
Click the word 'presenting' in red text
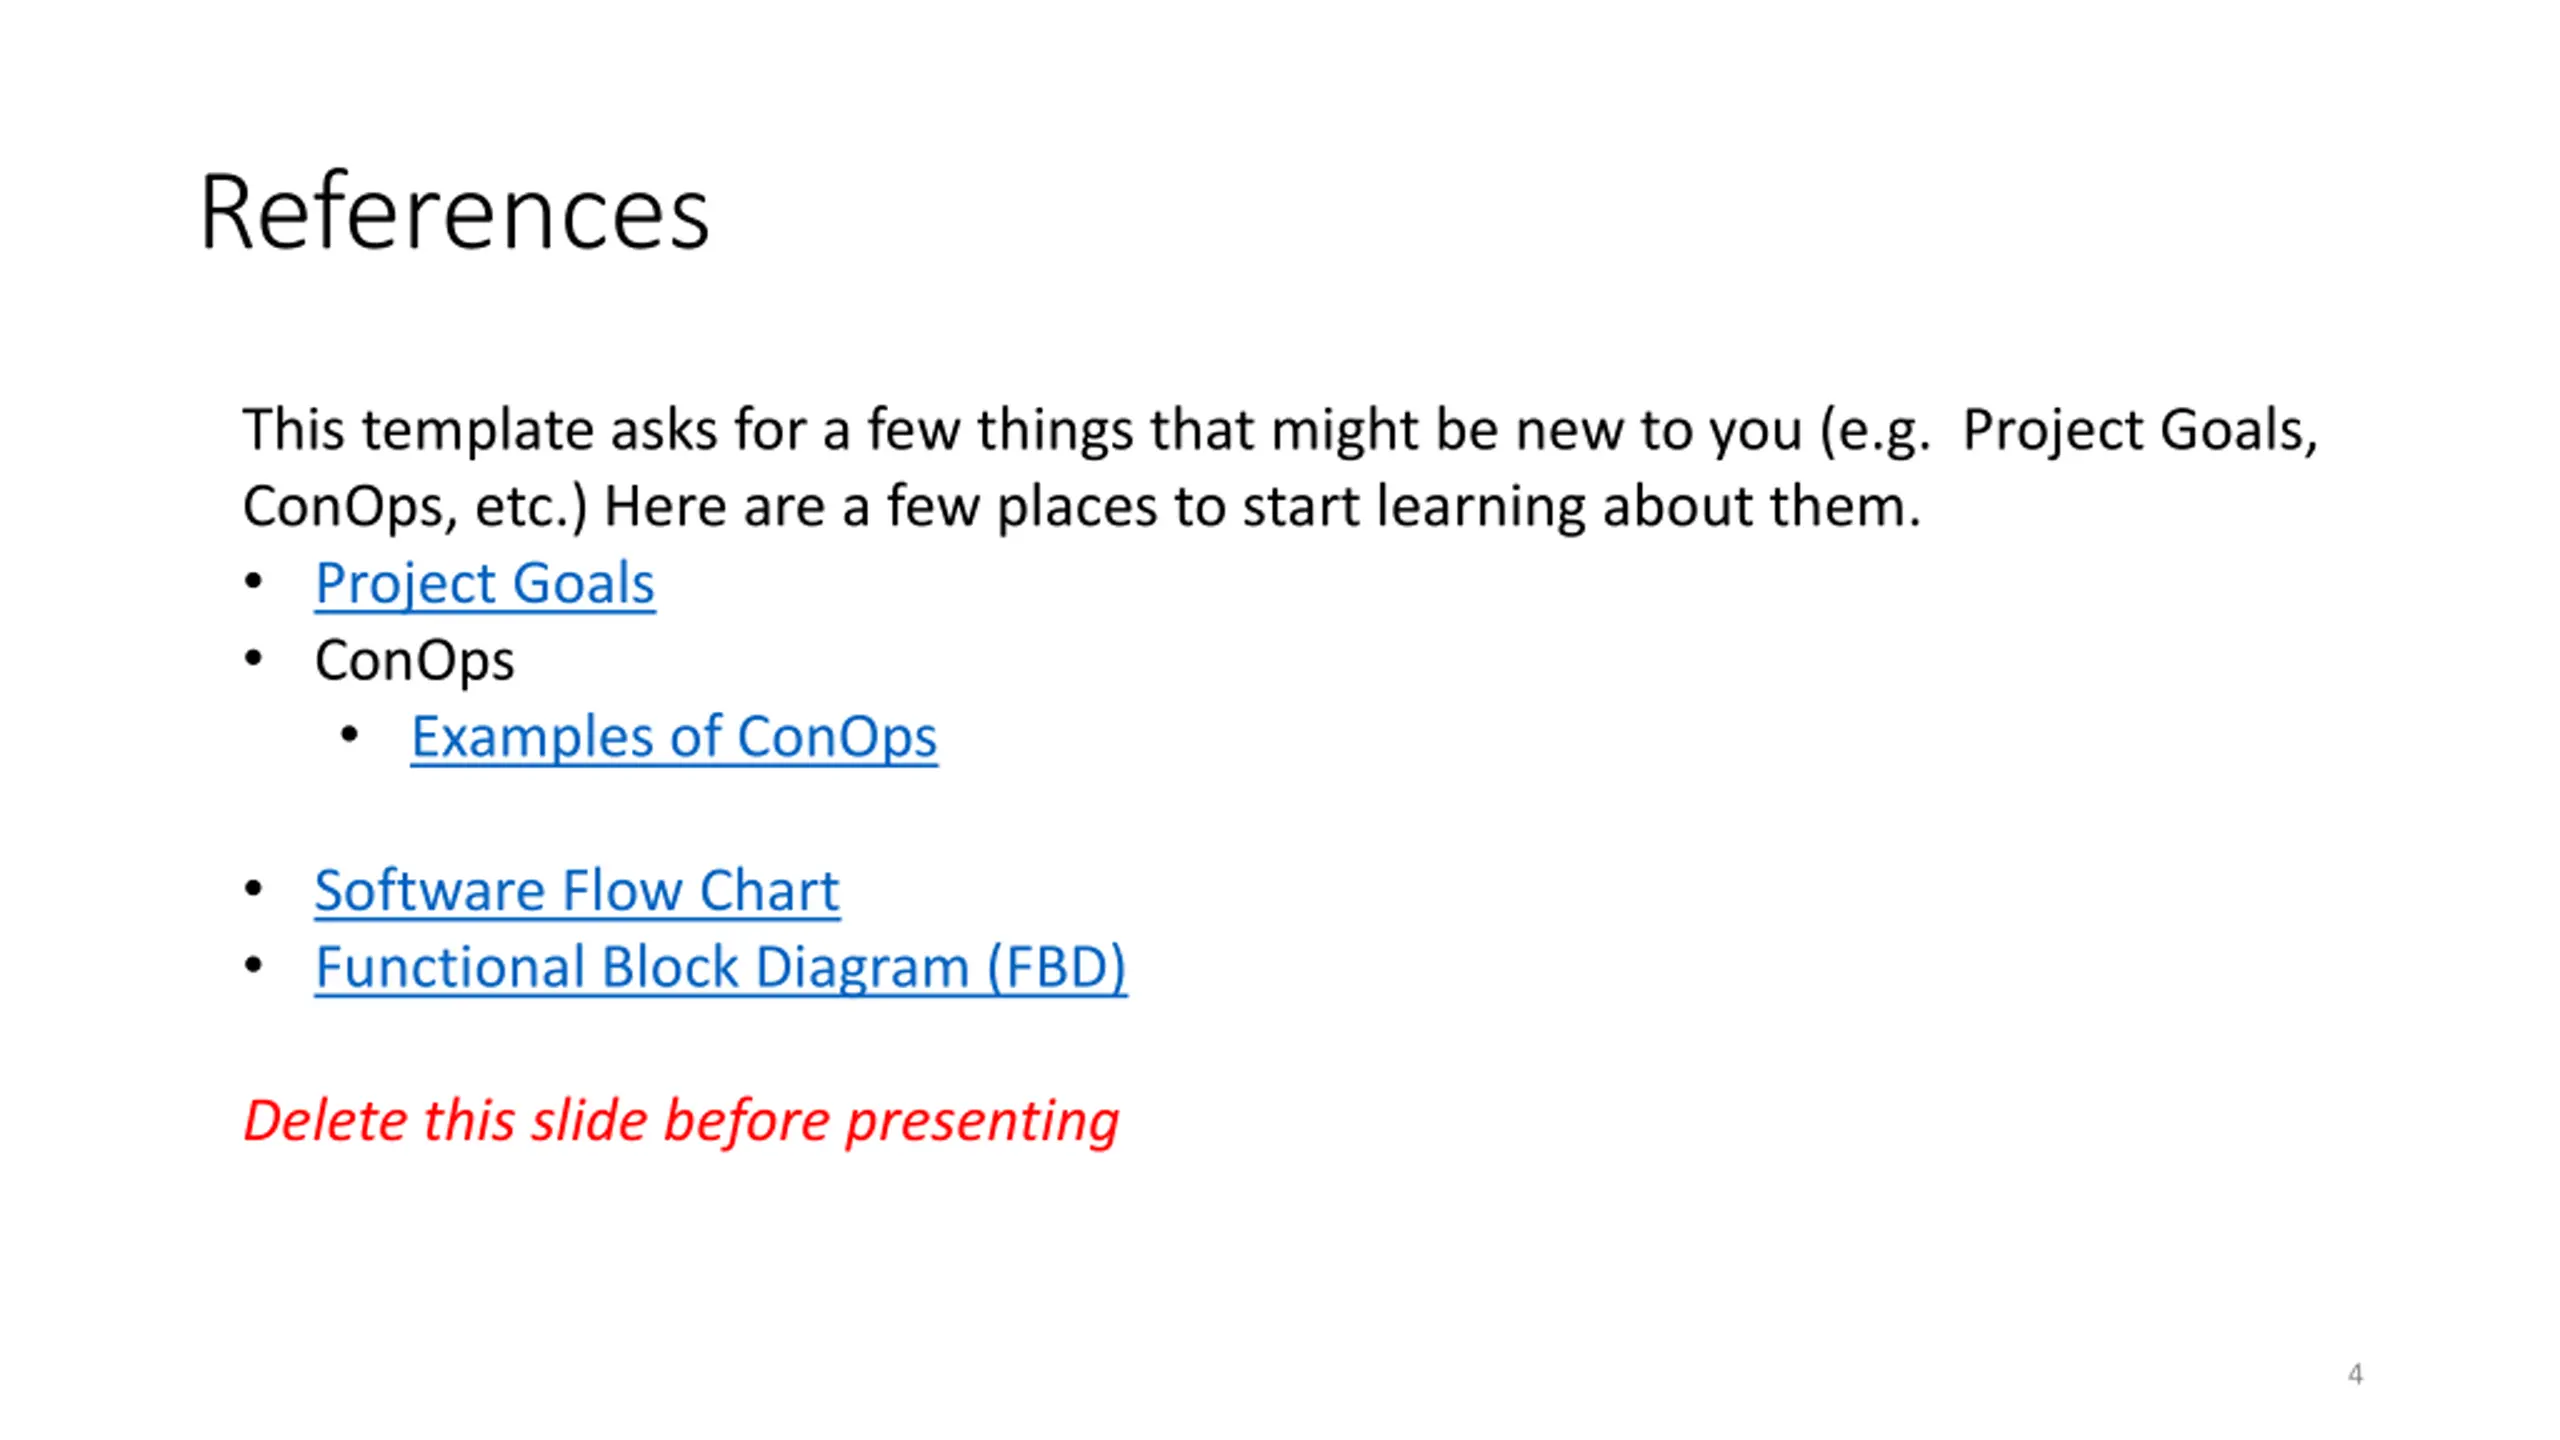coord(982,1121)
